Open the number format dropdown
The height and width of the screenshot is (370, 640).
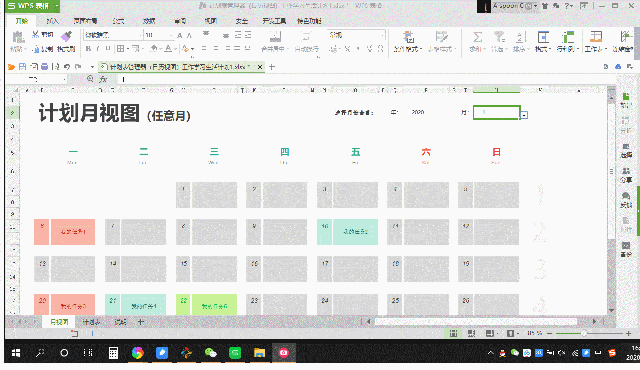(382, 35)
